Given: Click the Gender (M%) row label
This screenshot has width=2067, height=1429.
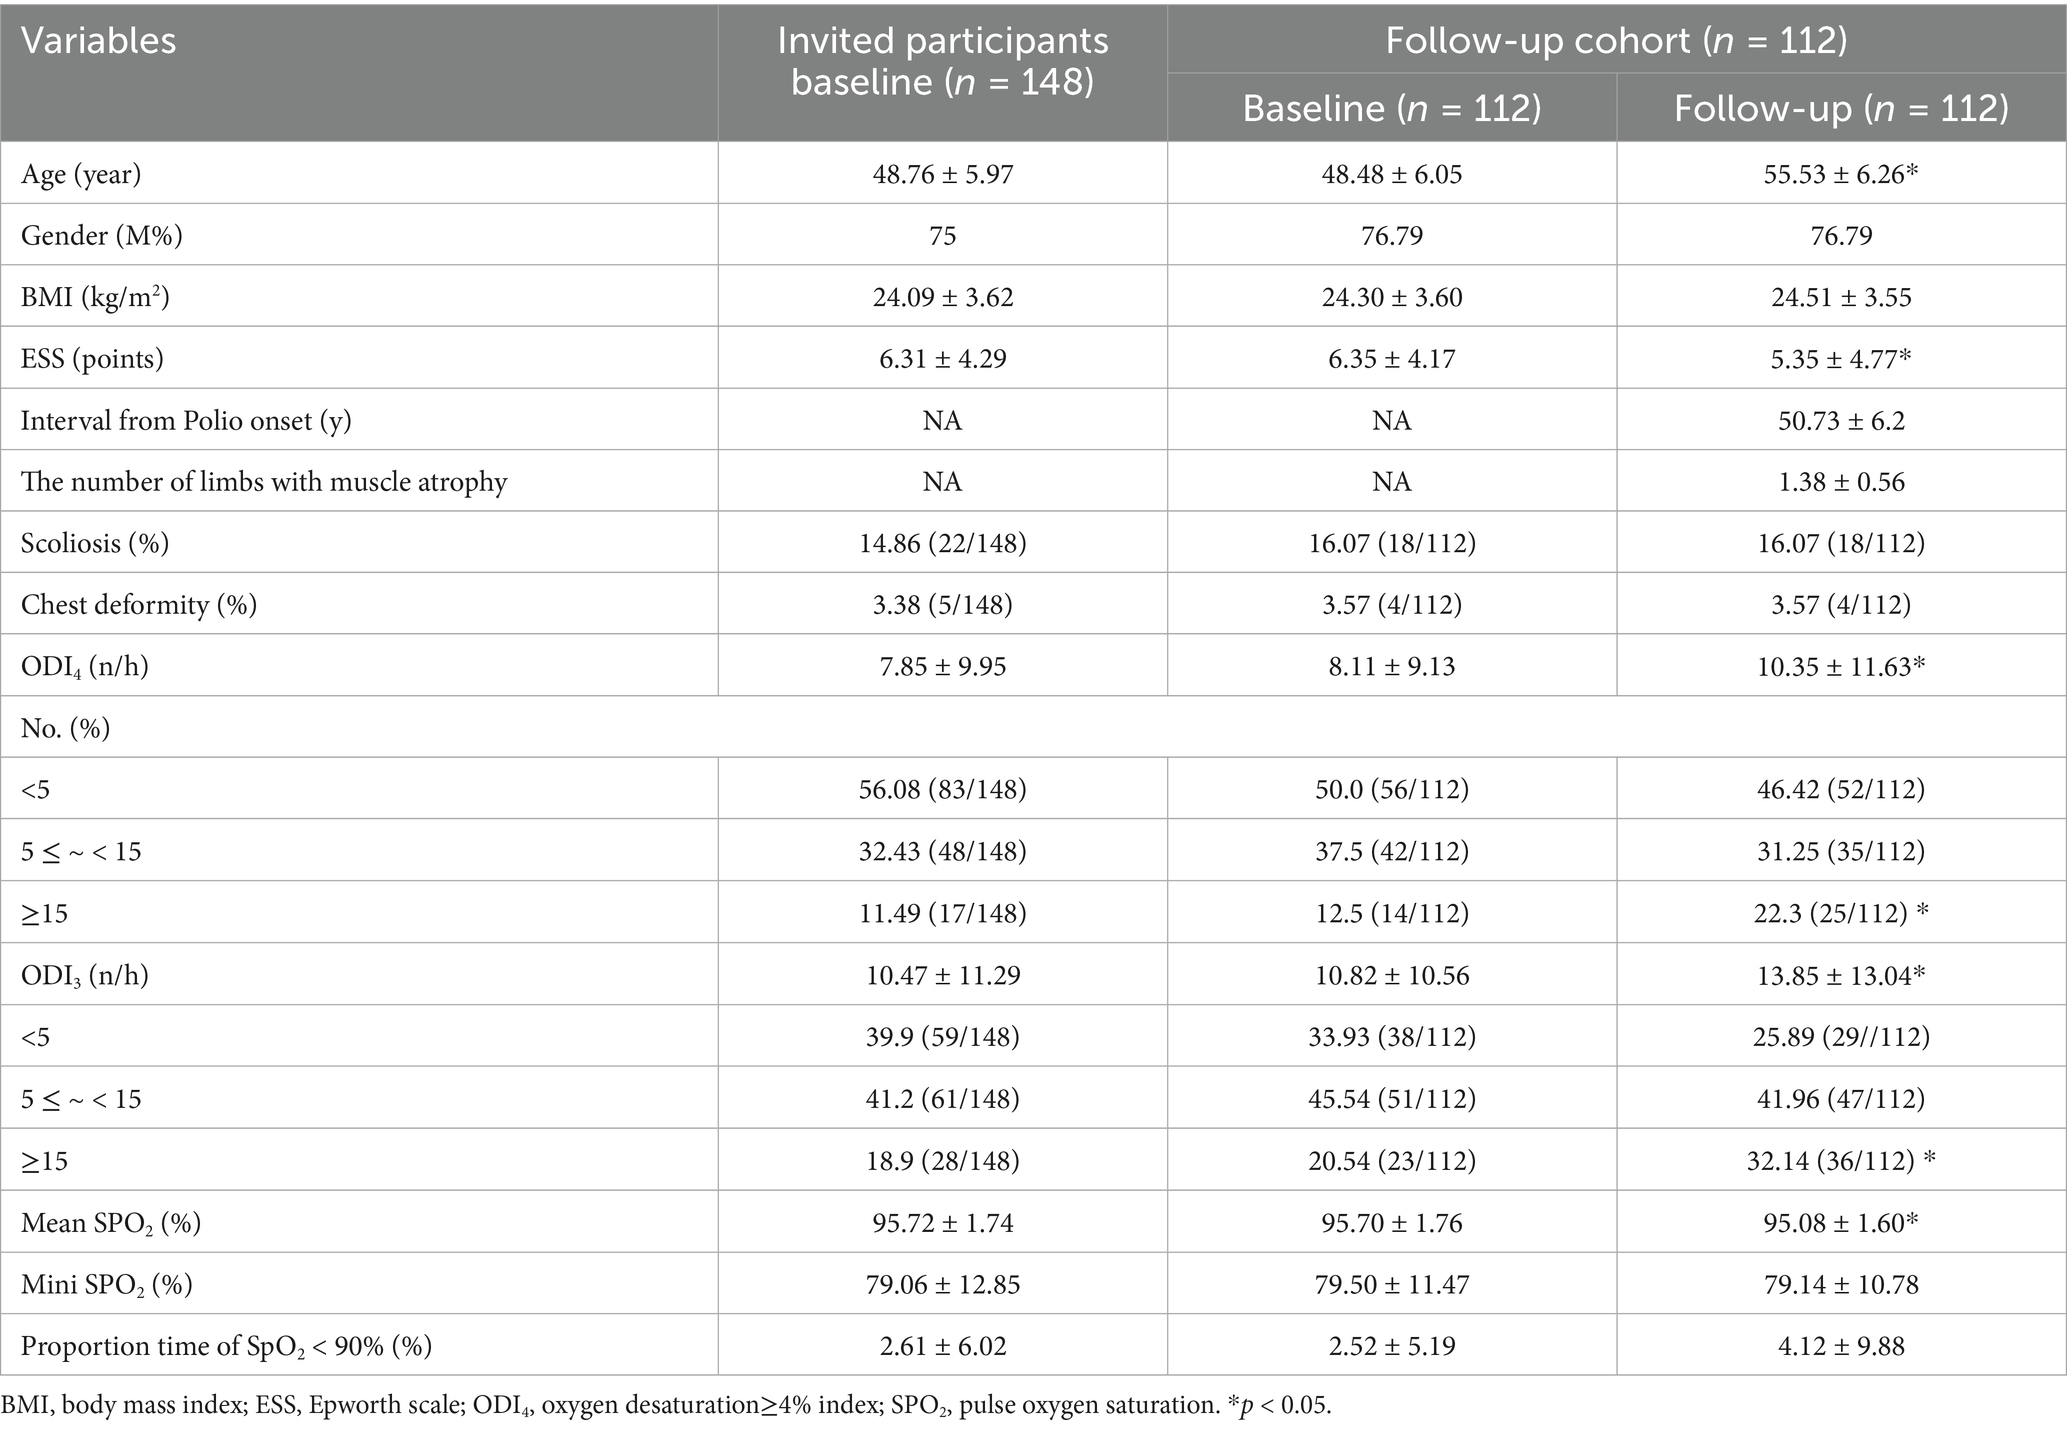Looking at the screenshot, I should coord(101,236).
